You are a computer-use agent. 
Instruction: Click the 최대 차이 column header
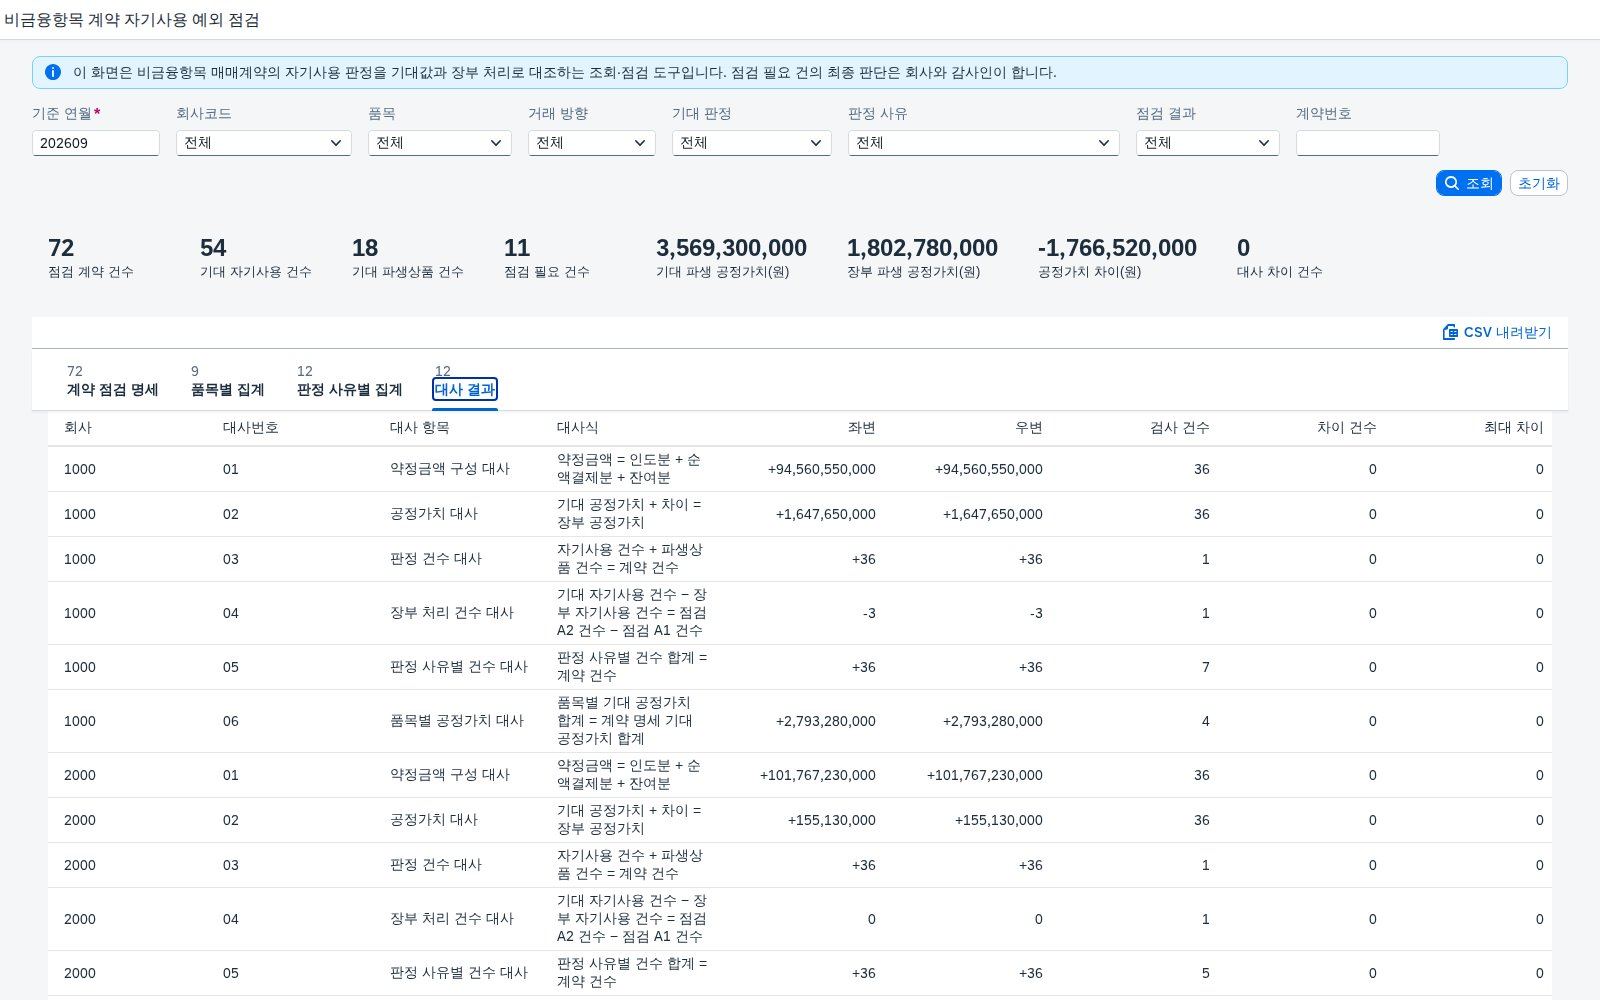click(1513, 427)
